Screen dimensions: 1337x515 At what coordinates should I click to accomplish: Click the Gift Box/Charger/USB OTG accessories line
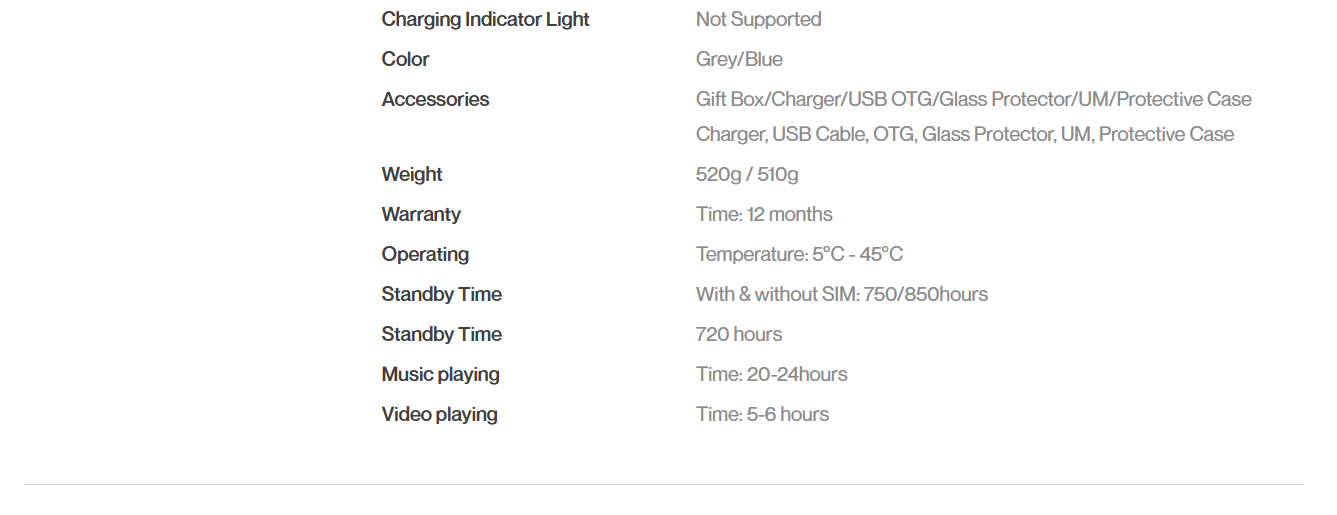click(973, 99)
